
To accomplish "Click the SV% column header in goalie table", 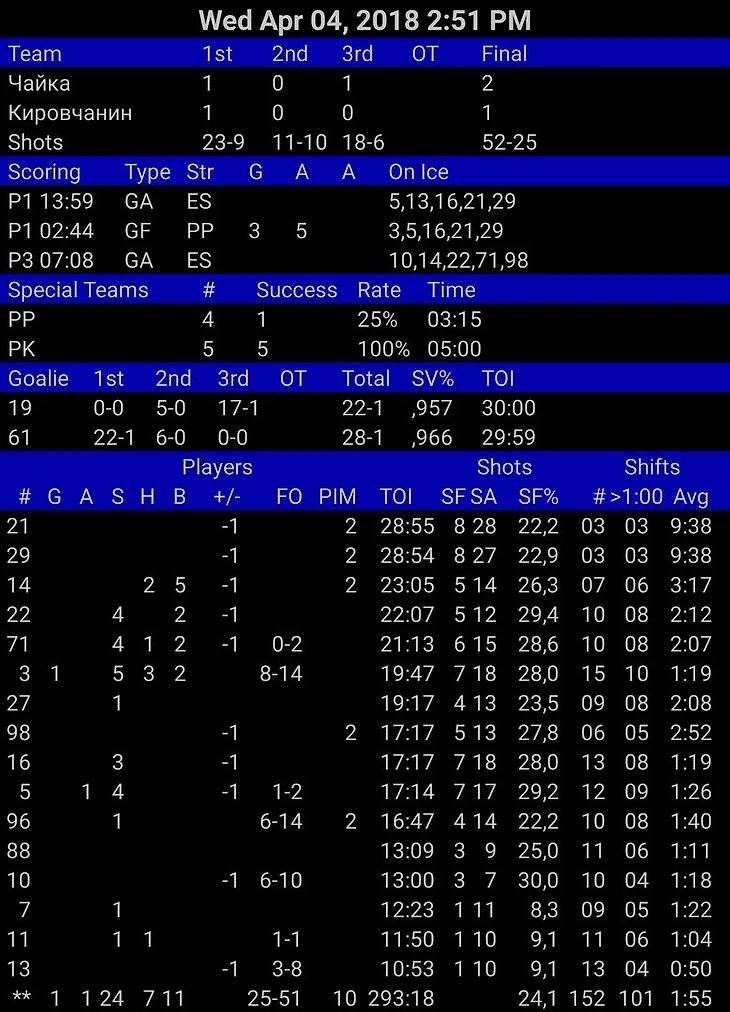I will (432, 379).
